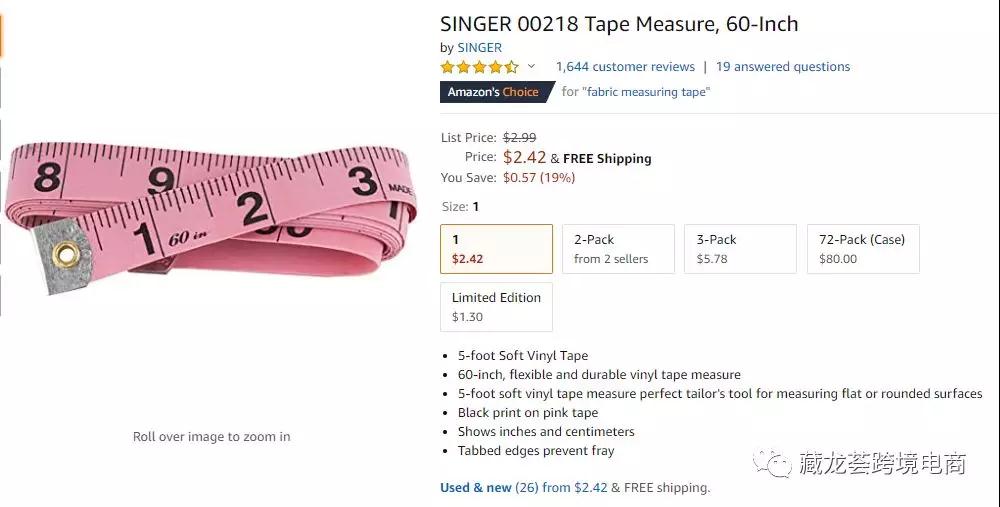Expand the ratings dropdown chevron
The width and height of the screenshot is (1000, 507).
click(x=531, y=67)
